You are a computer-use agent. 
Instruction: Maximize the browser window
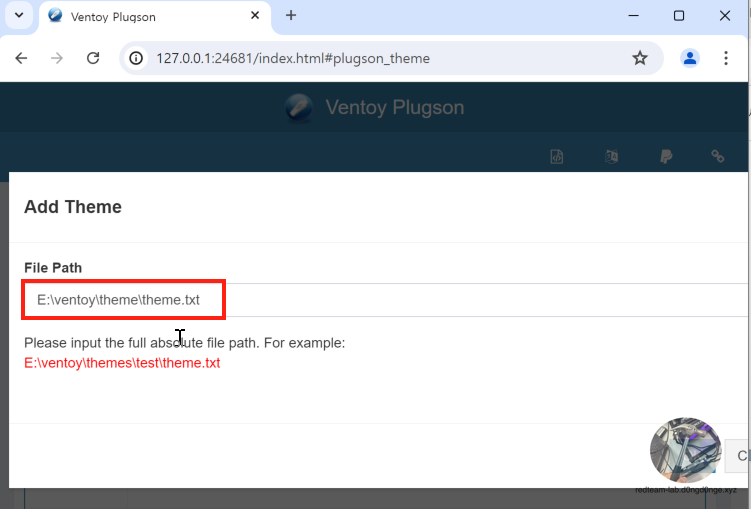(679, 16)
